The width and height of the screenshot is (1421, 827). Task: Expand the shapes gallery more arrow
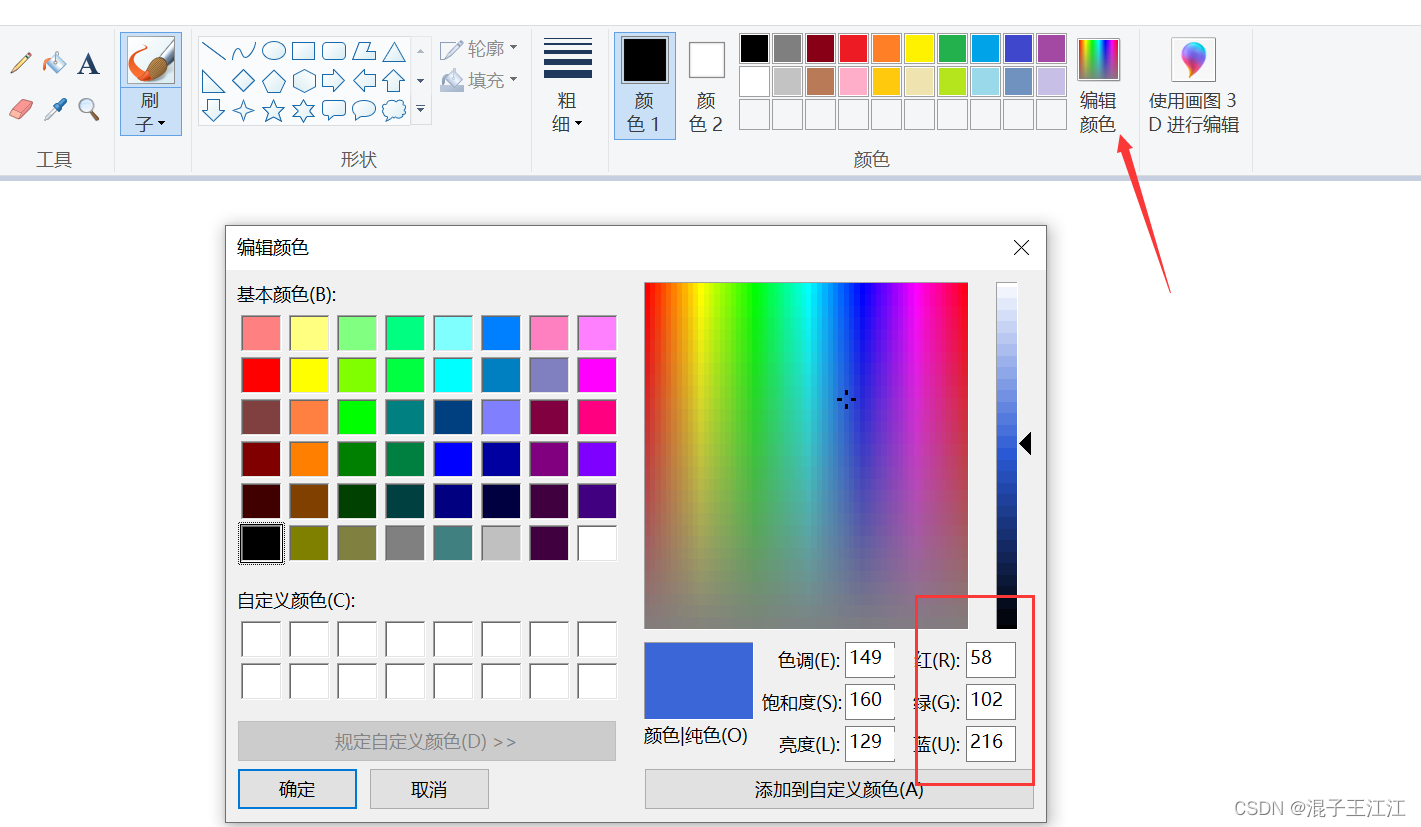pos(421,108)
